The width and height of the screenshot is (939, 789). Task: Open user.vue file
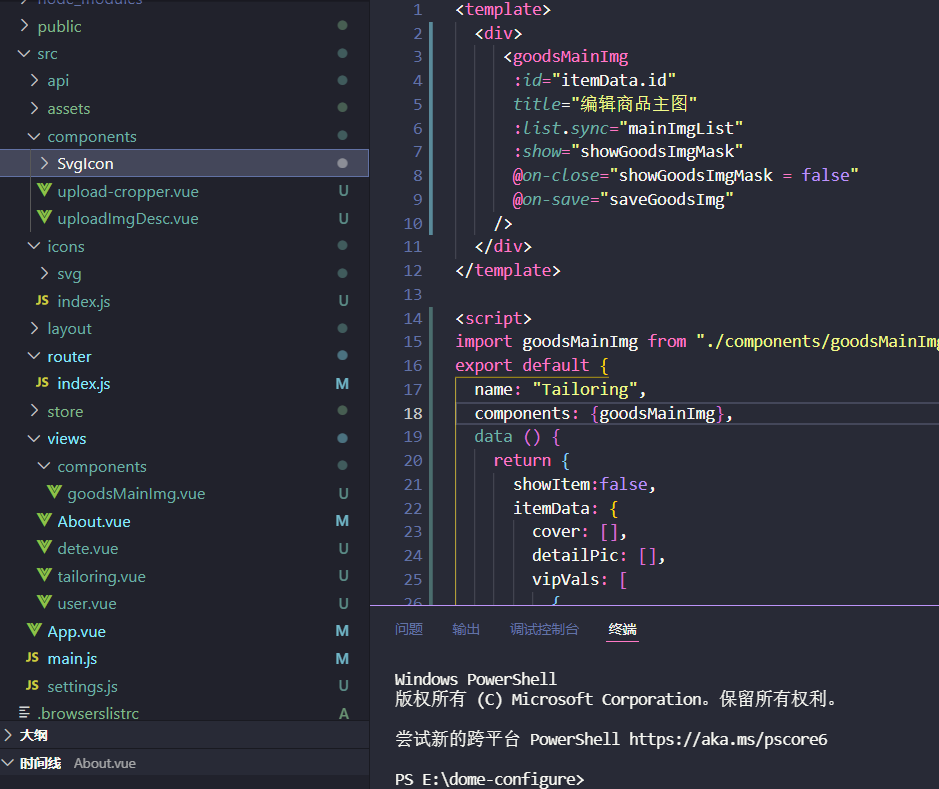87,604
